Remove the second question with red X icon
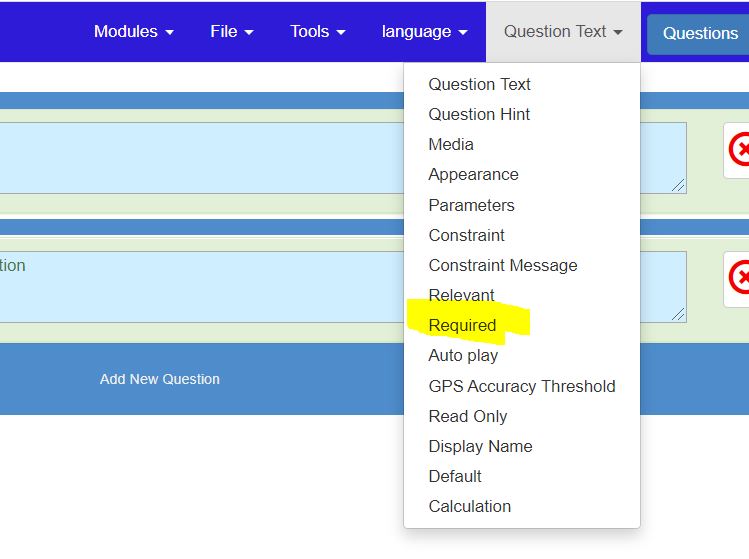This screenshot has height=559, width=749. (x=740, y=277)
